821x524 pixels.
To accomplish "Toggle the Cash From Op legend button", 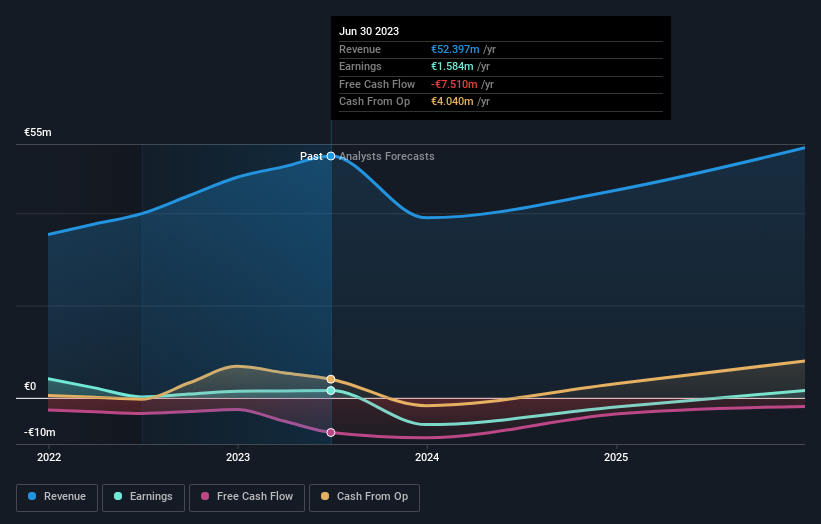I will coord(364,497).
